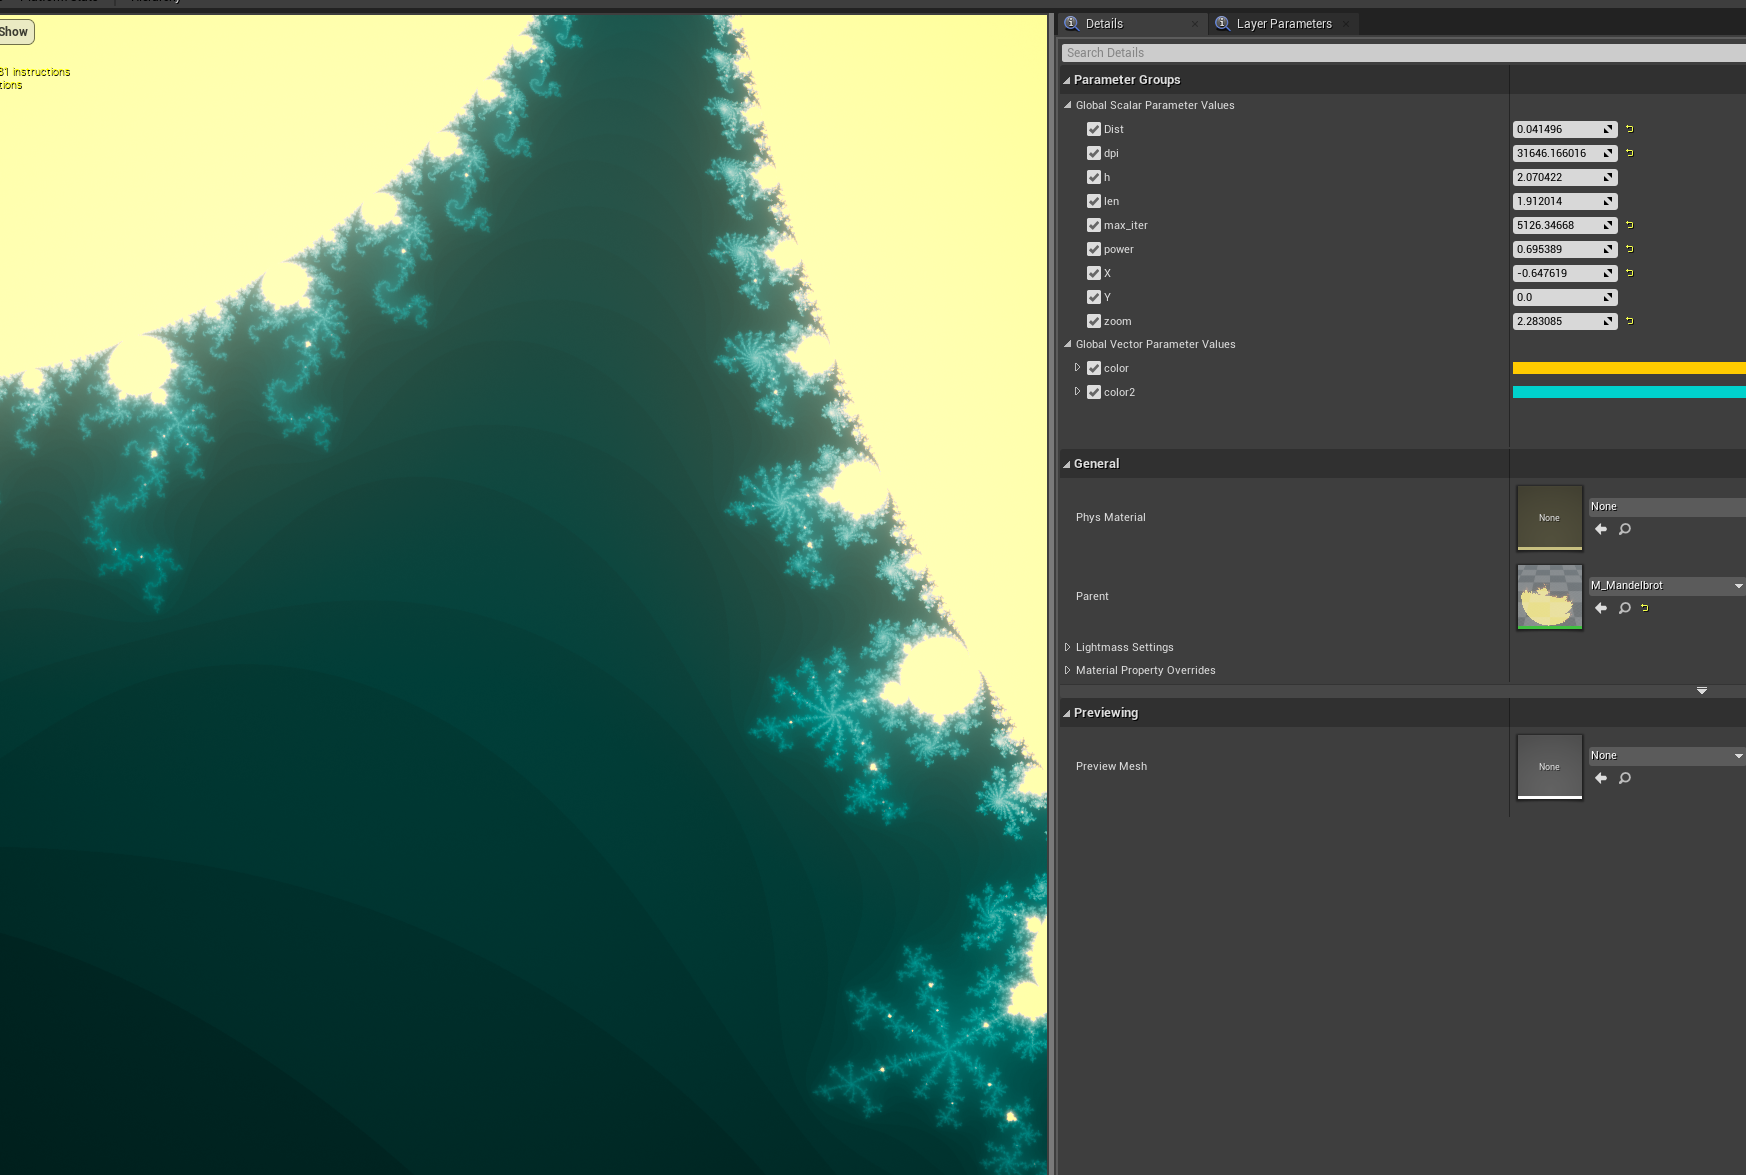Use selected asset for Phys Material
Image resolution: width=1746 pixels, height=1175 pixels.
[x=1601, y=529]
